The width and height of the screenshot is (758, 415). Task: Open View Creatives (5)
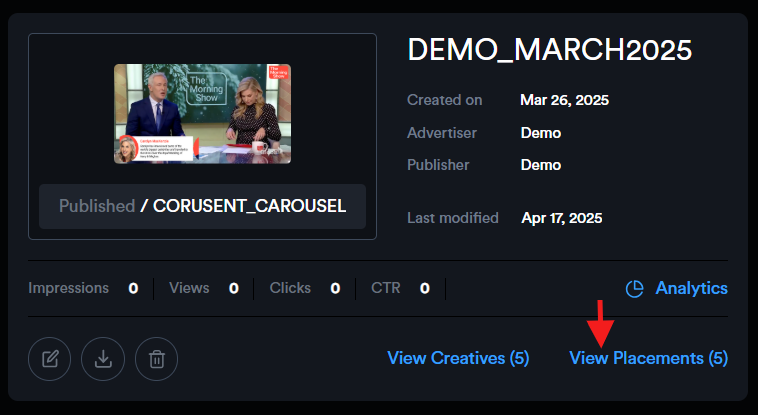click(457, 358)
